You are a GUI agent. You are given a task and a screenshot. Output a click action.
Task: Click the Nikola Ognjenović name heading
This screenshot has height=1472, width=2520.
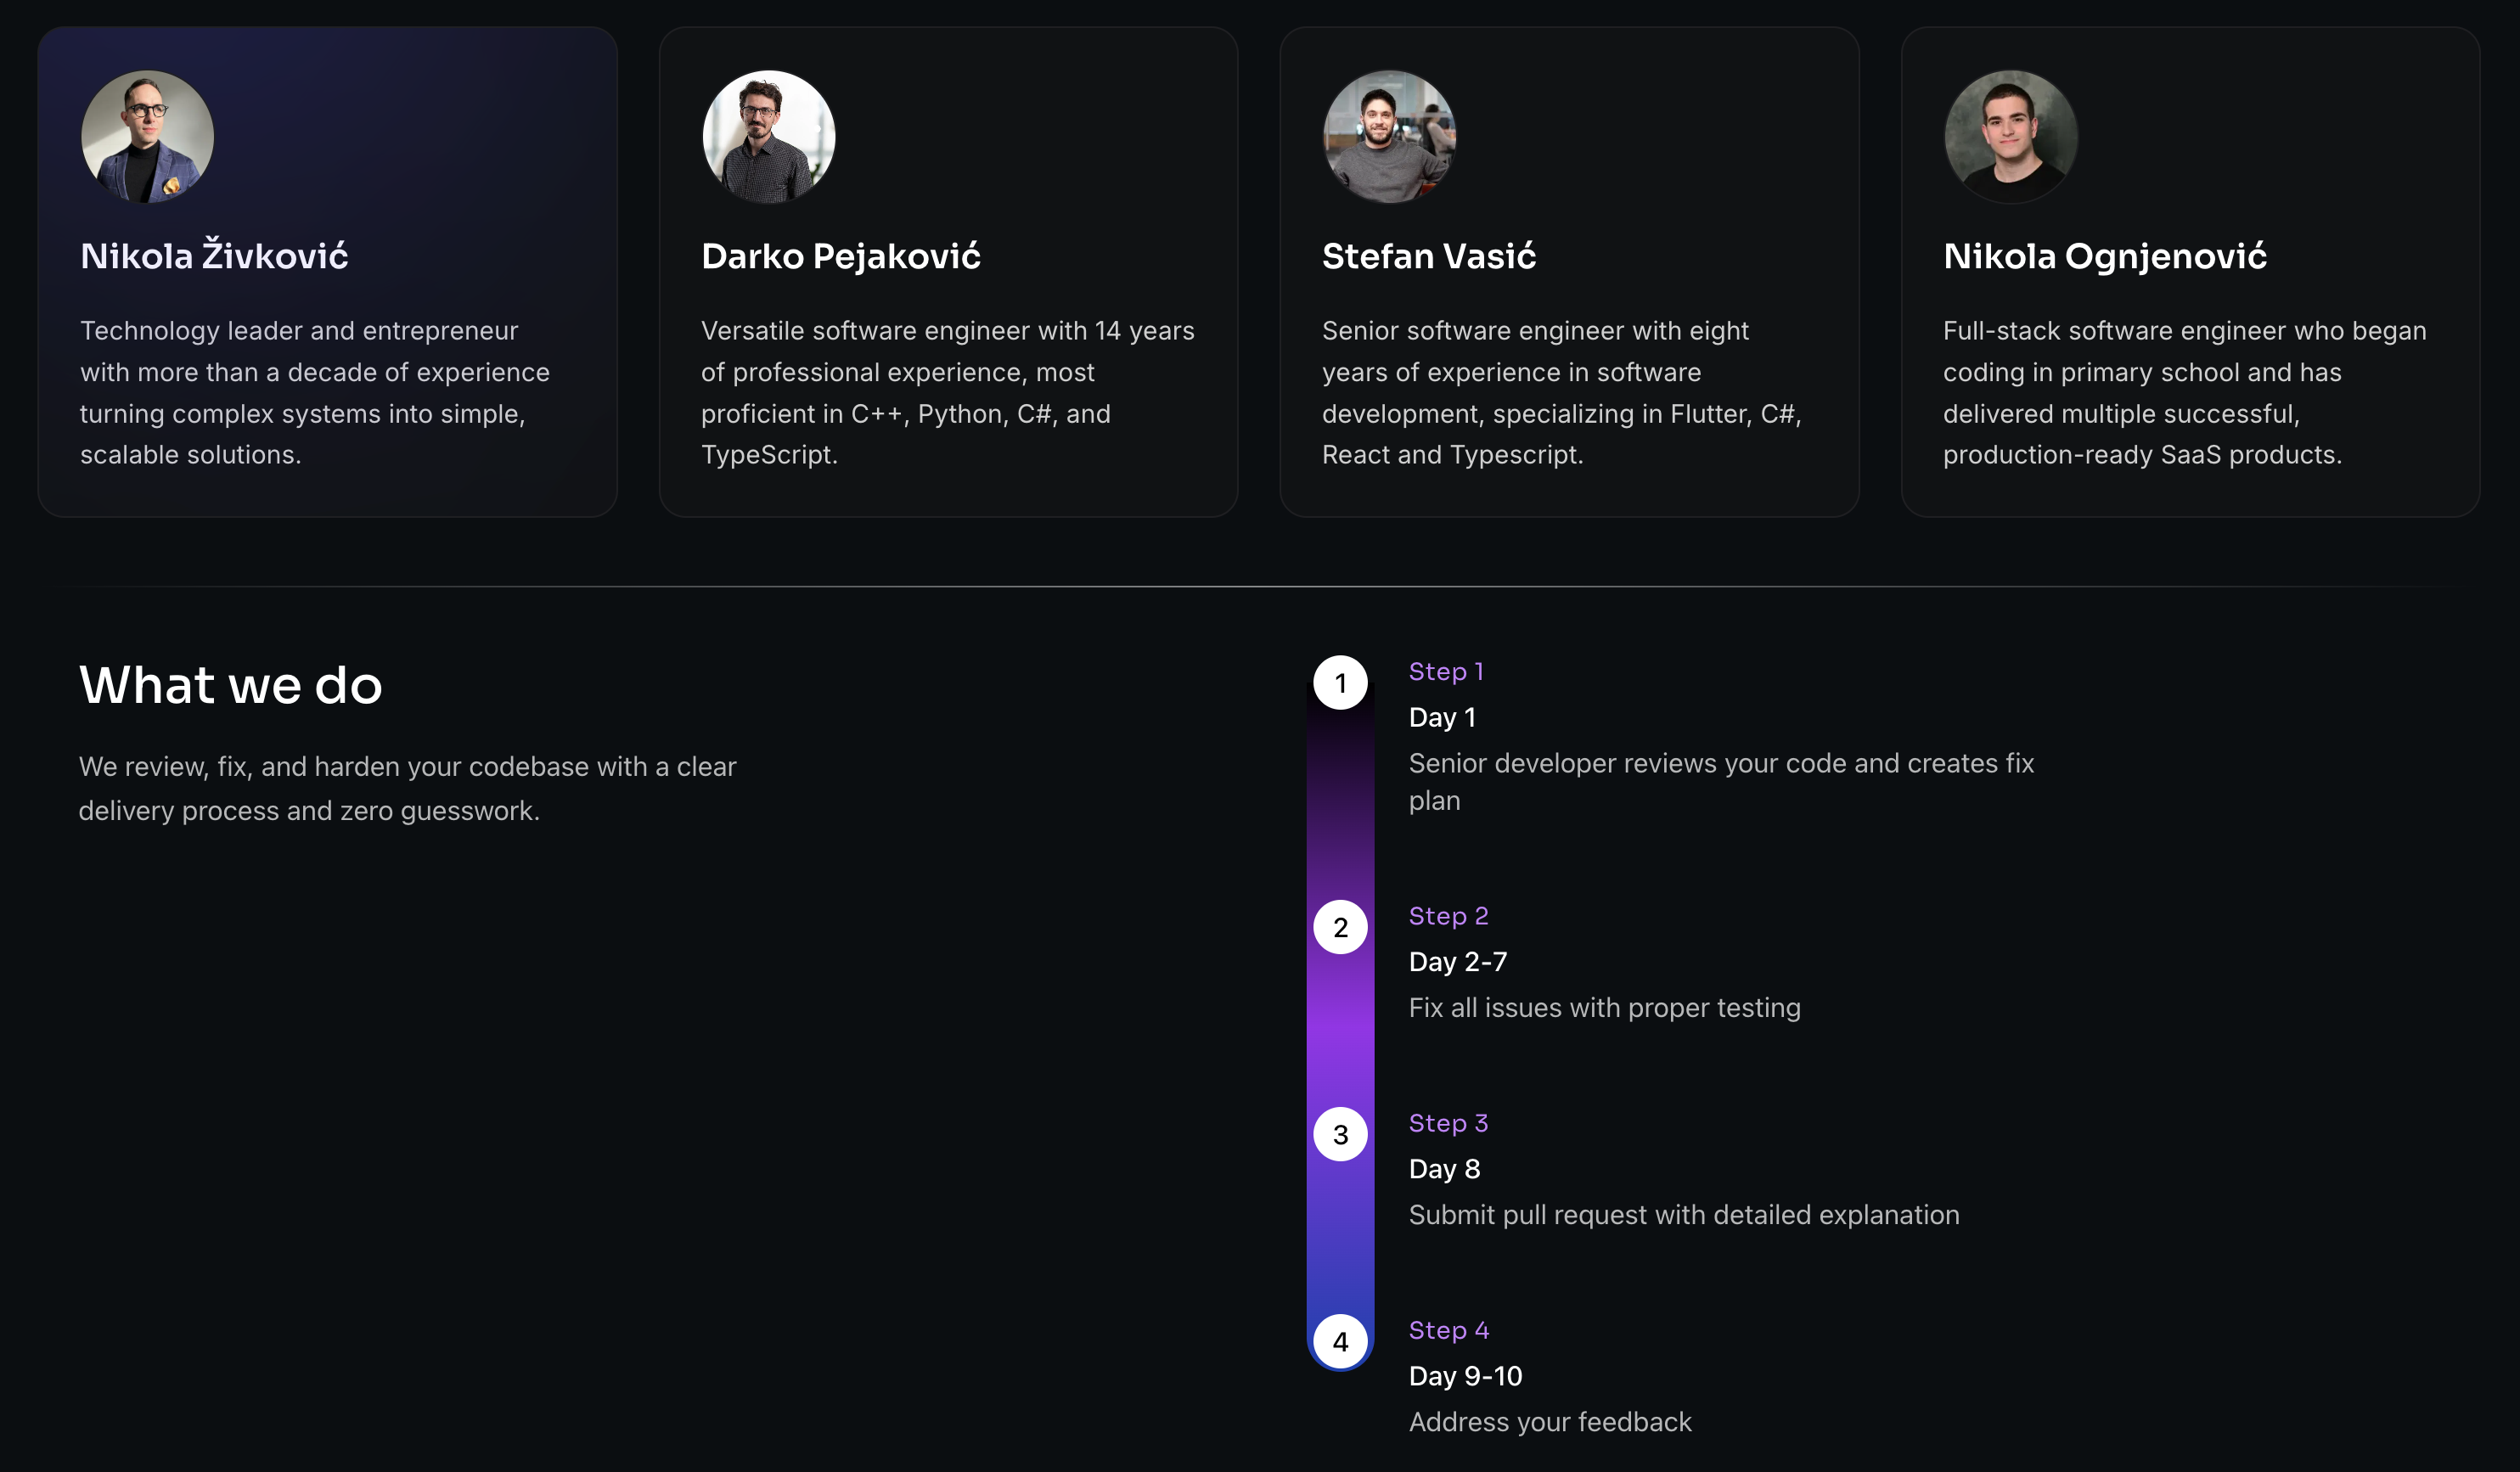coord(2104,256)
